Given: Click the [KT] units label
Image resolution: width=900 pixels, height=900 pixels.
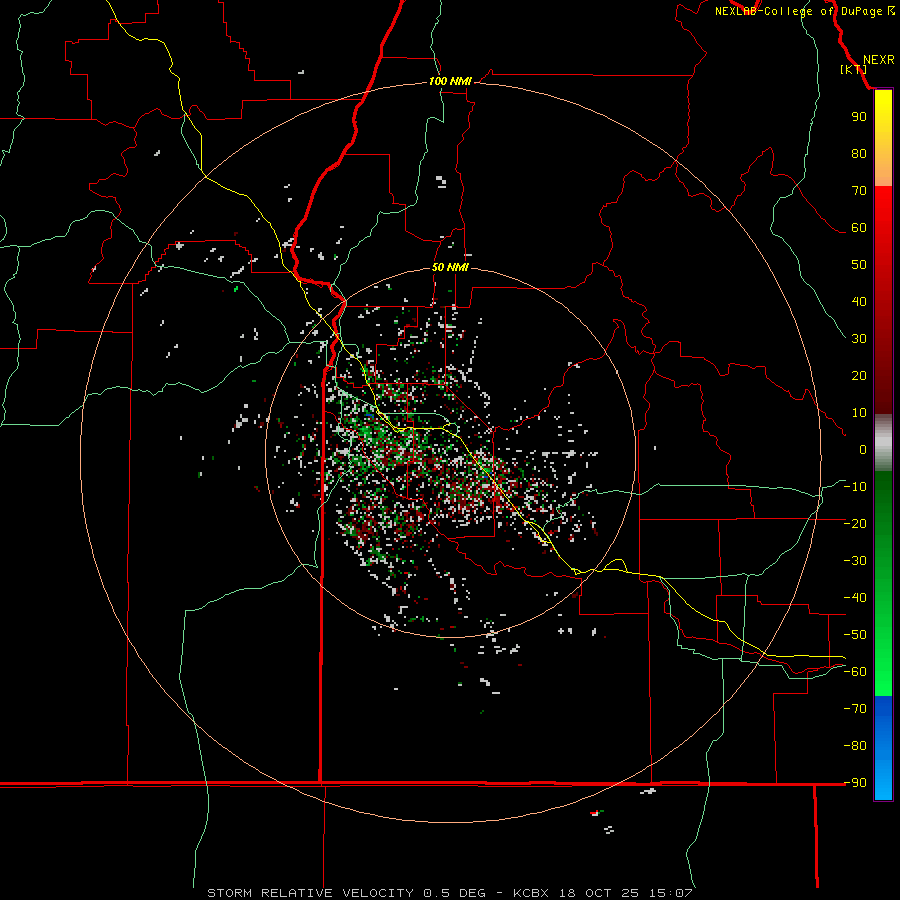Looking at the screenshot, I should click(x=853, y=69).
